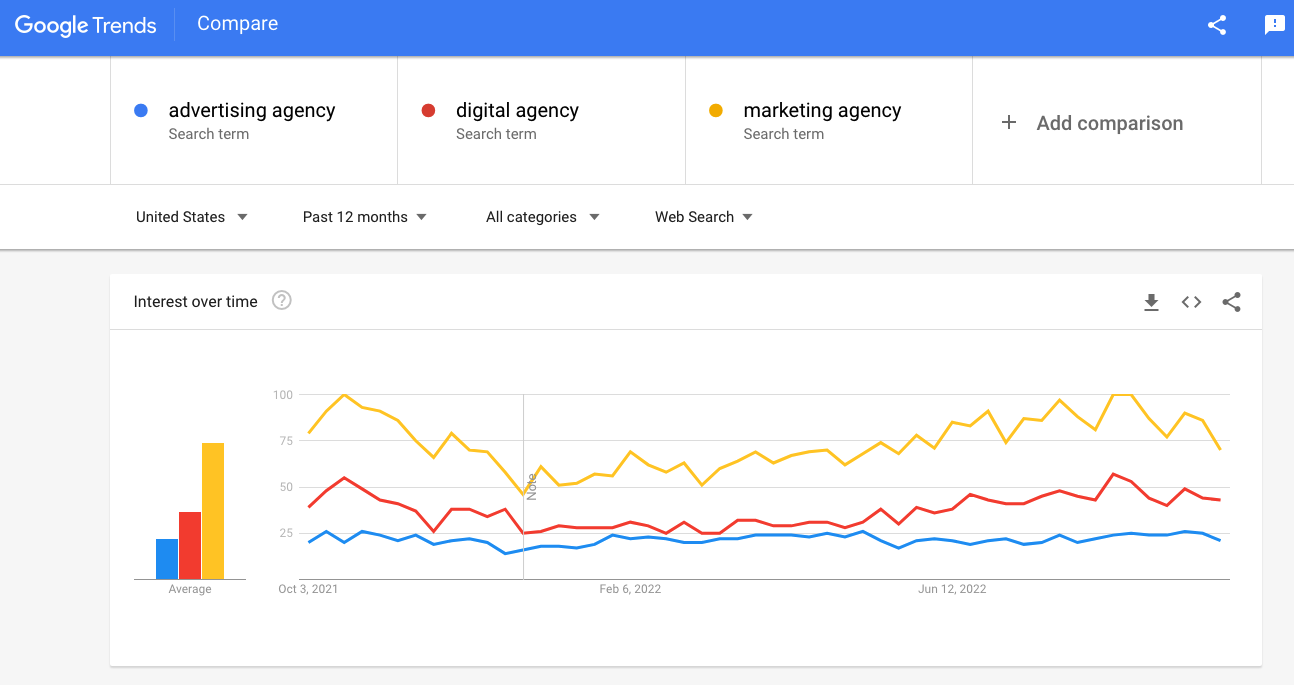Viewport: 1294px width, 685px height.
Task: Open the send feedback icon in header
Action: (x=1275, y=25)
